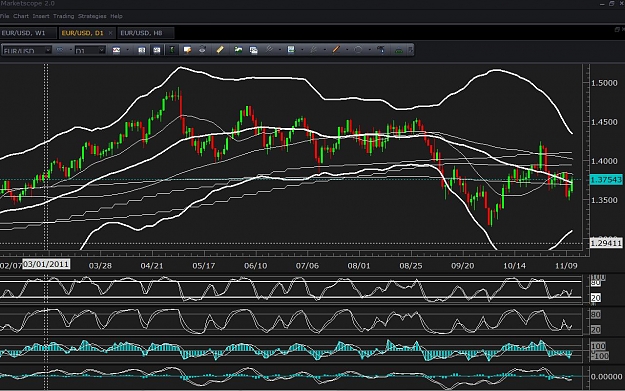
Task: Click the hammer-like tool icon
Action: pyautogui.click(x=381, y=50)
